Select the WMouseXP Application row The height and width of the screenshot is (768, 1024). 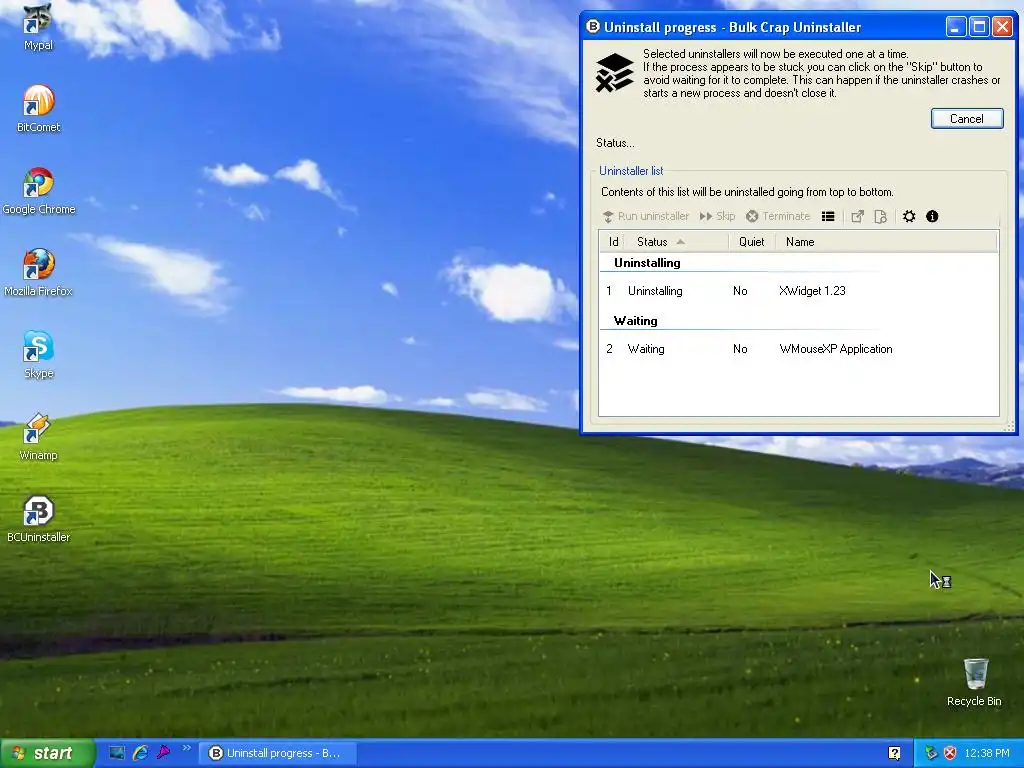(798, 349)
